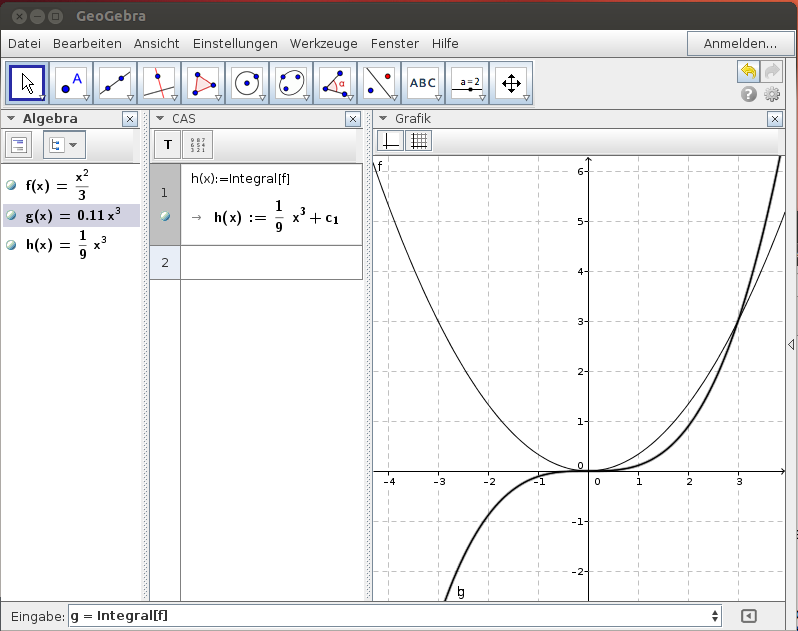Click the Eingabe input field
The height and width of the screenshot is (631, 798).
[x=394, y=616]
